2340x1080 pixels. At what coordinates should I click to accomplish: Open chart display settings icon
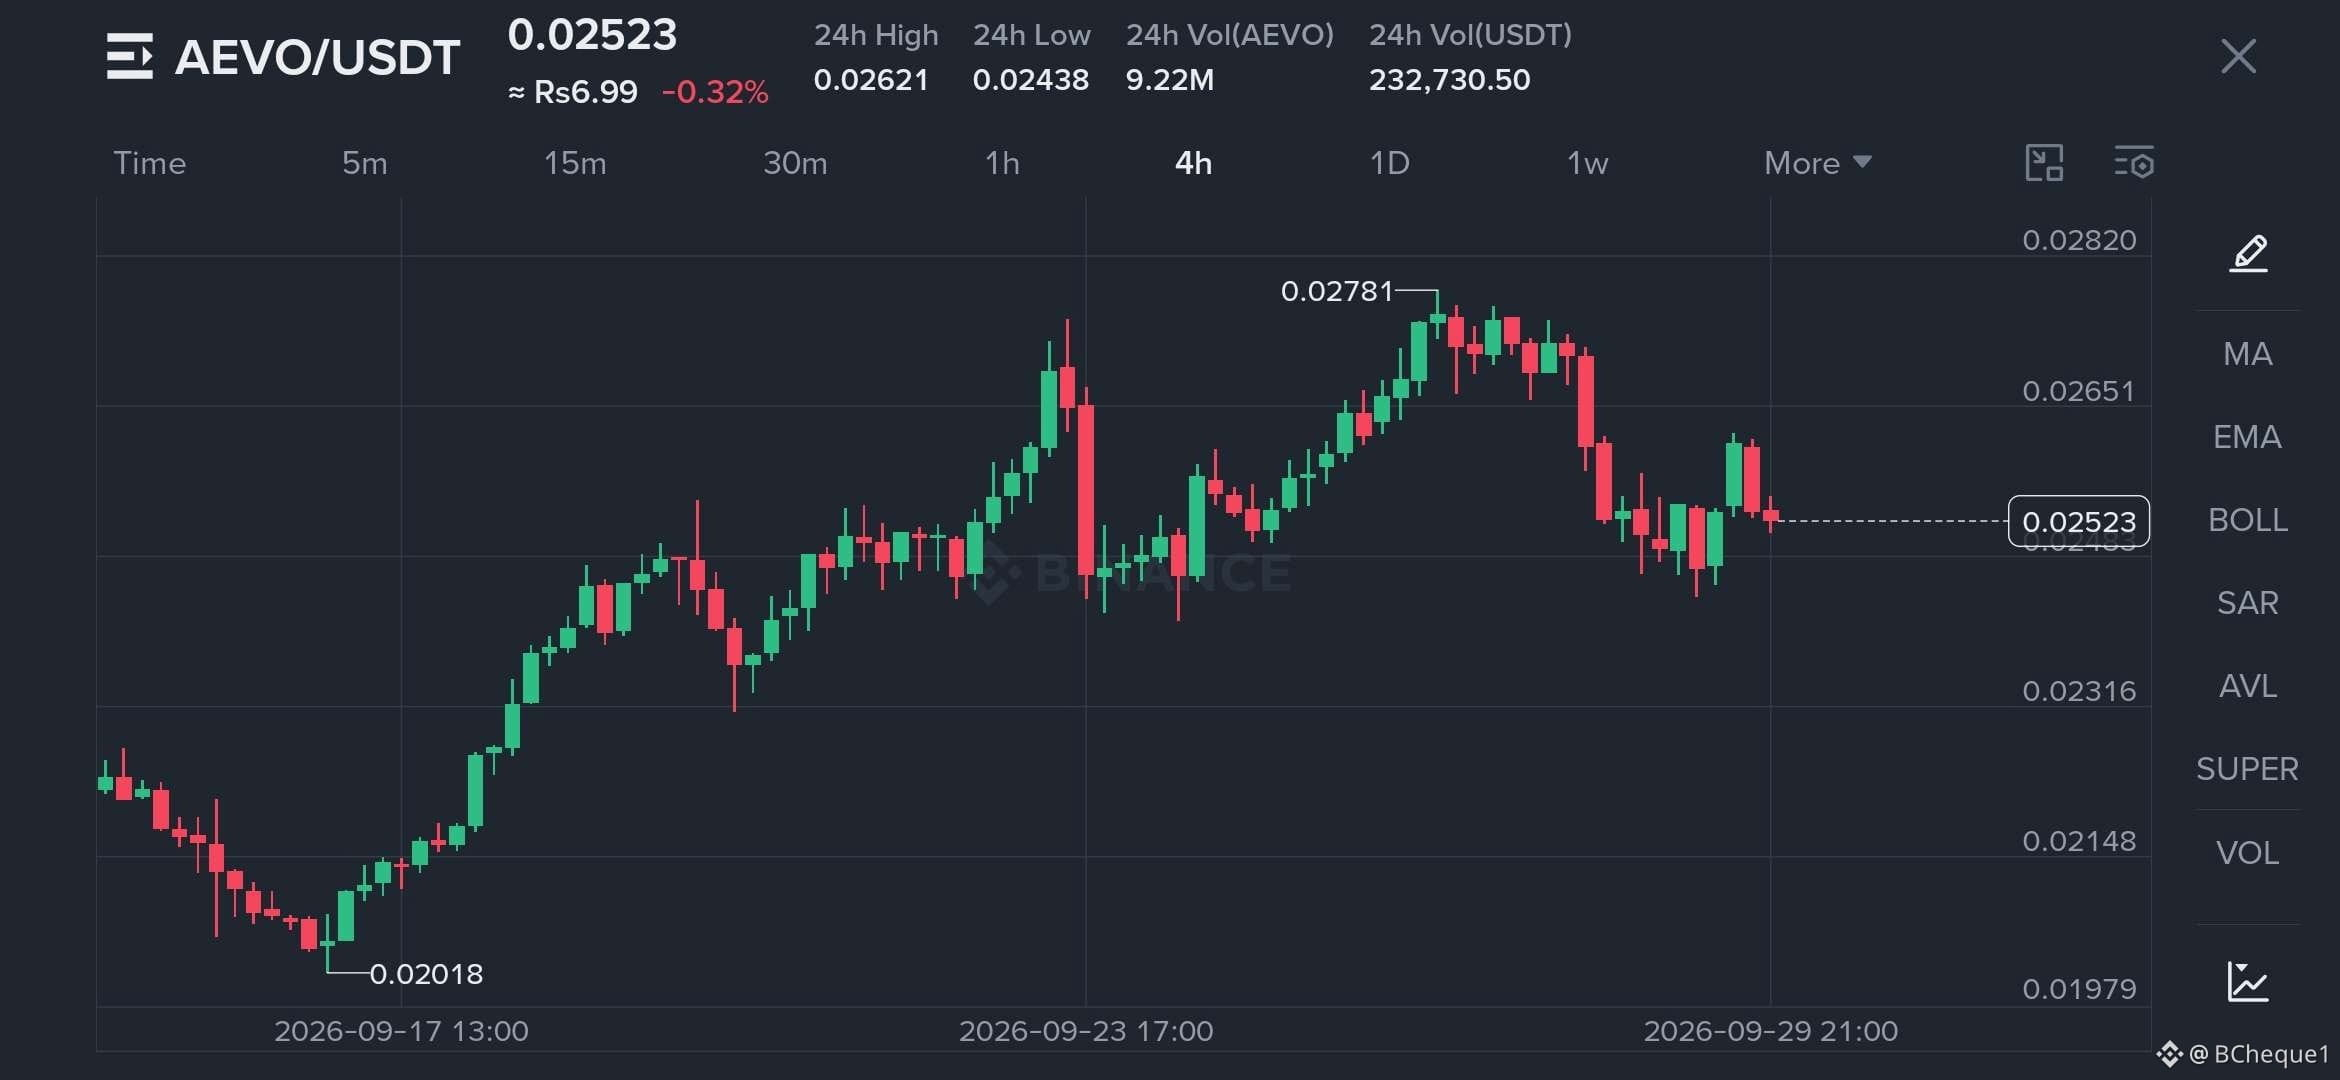(x=2134, y=162)
